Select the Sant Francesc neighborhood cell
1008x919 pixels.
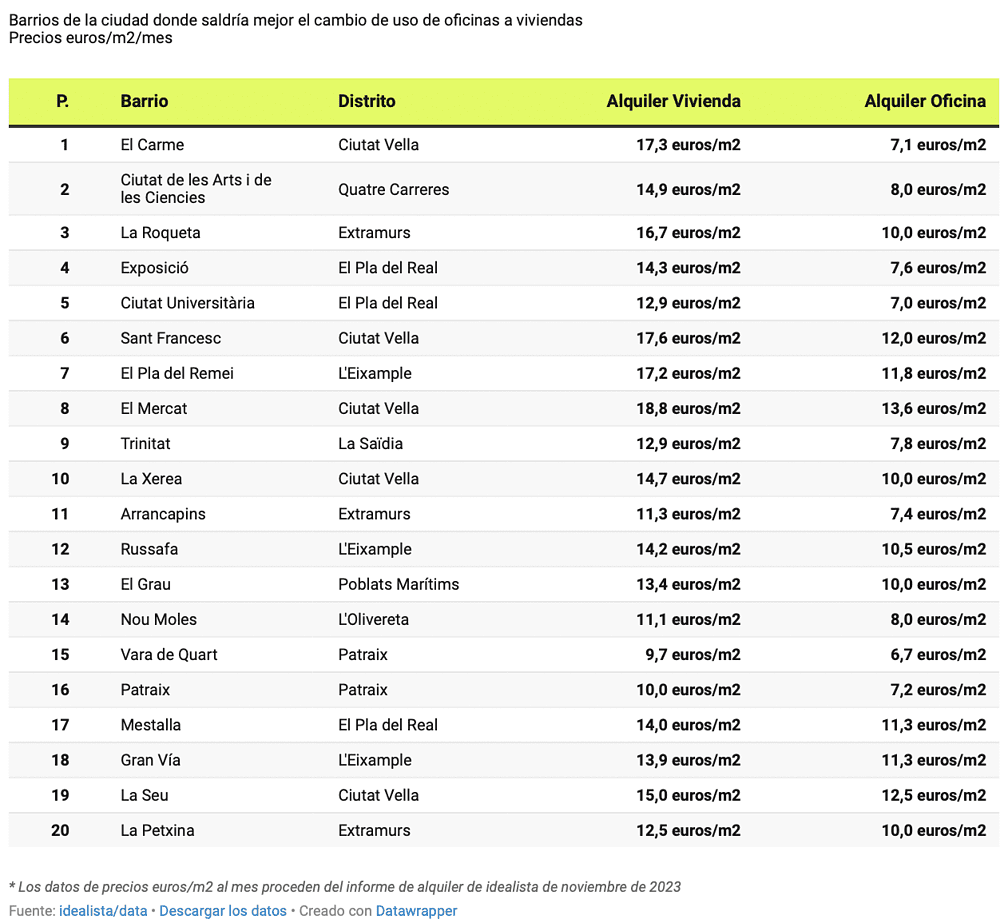(170, 338)
